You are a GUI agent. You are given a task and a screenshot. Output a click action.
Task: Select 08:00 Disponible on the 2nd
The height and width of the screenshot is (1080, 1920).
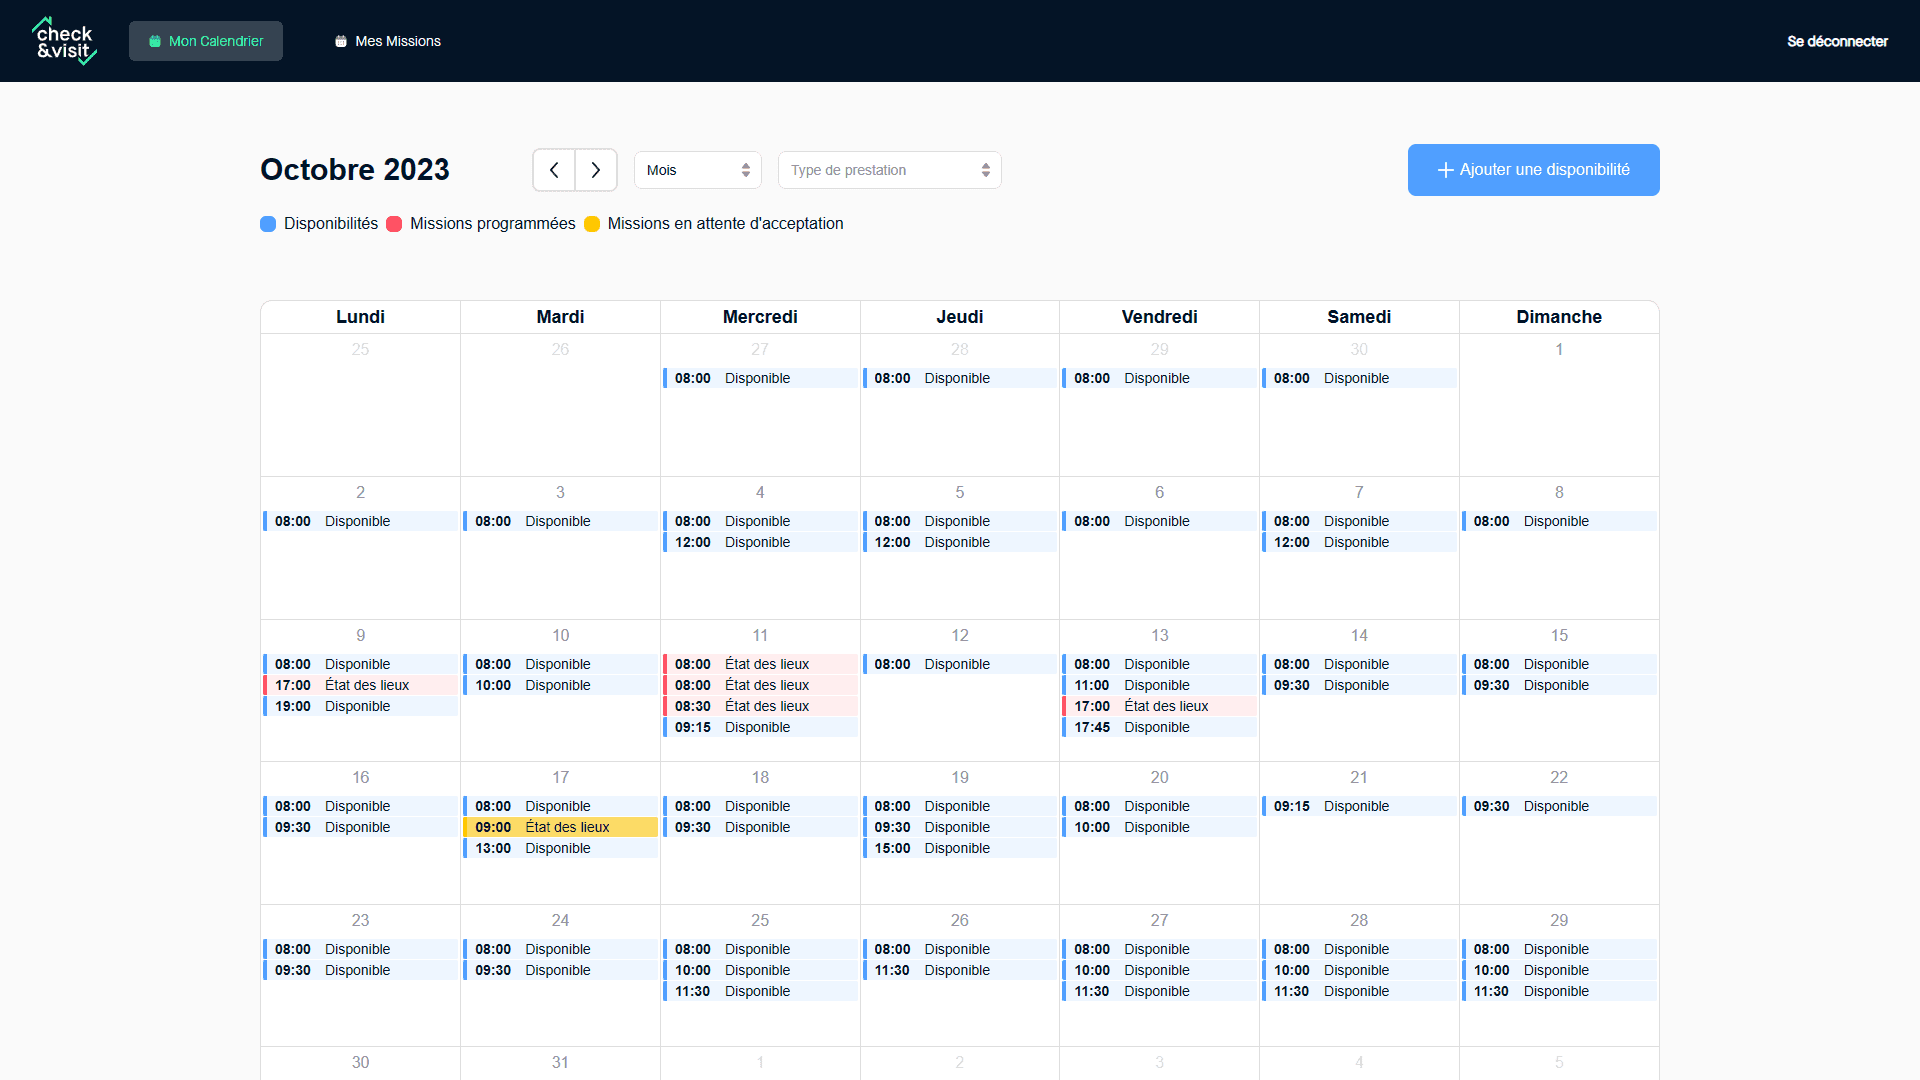(360, 521)
